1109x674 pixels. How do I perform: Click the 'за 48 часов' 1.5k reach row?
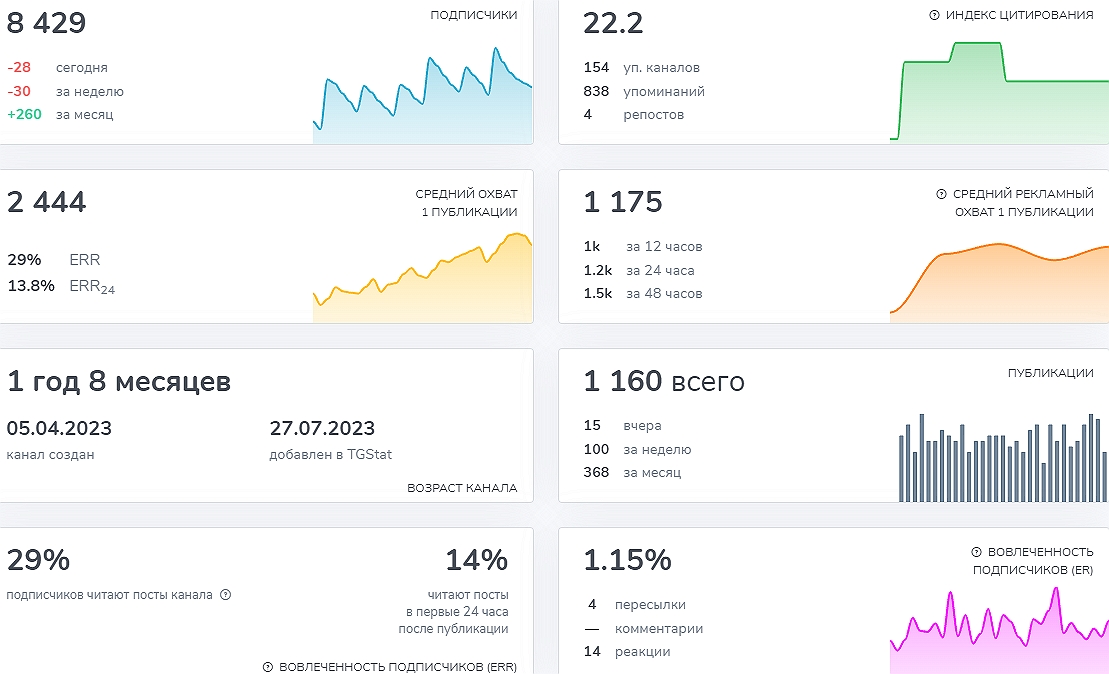(643, 293)
